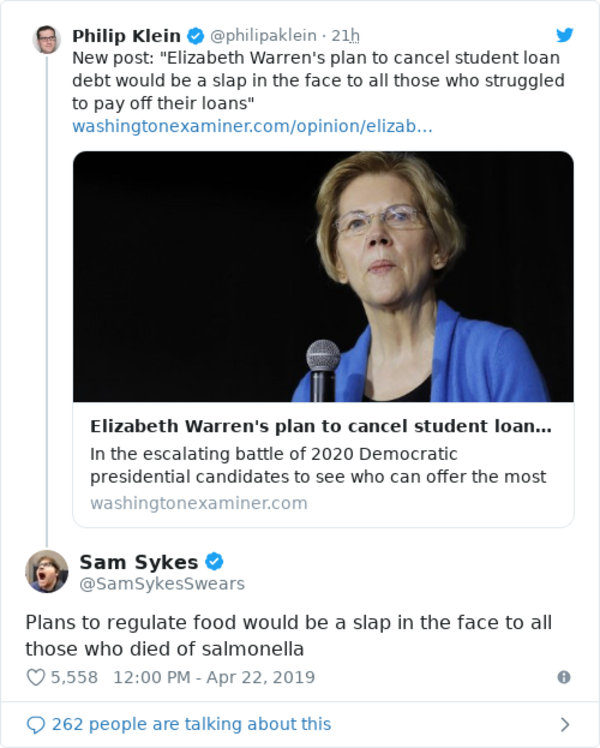Like the tweet with the heart icon
Image resolution: width=600 pixels, height=748 pixels.
click(x=36, y=677)
